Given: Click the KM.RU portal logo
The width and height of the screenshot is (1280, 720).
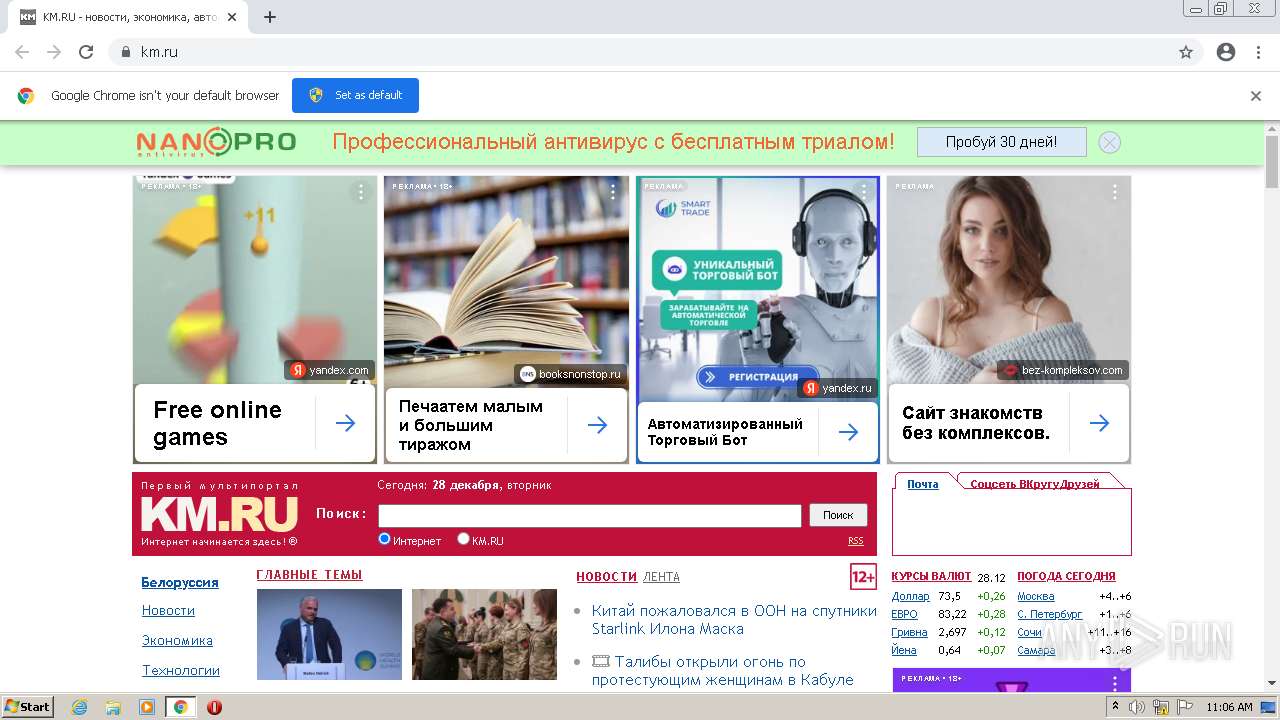Looking at the screenshot, I should pyautogui.click(x=219, y=515).
